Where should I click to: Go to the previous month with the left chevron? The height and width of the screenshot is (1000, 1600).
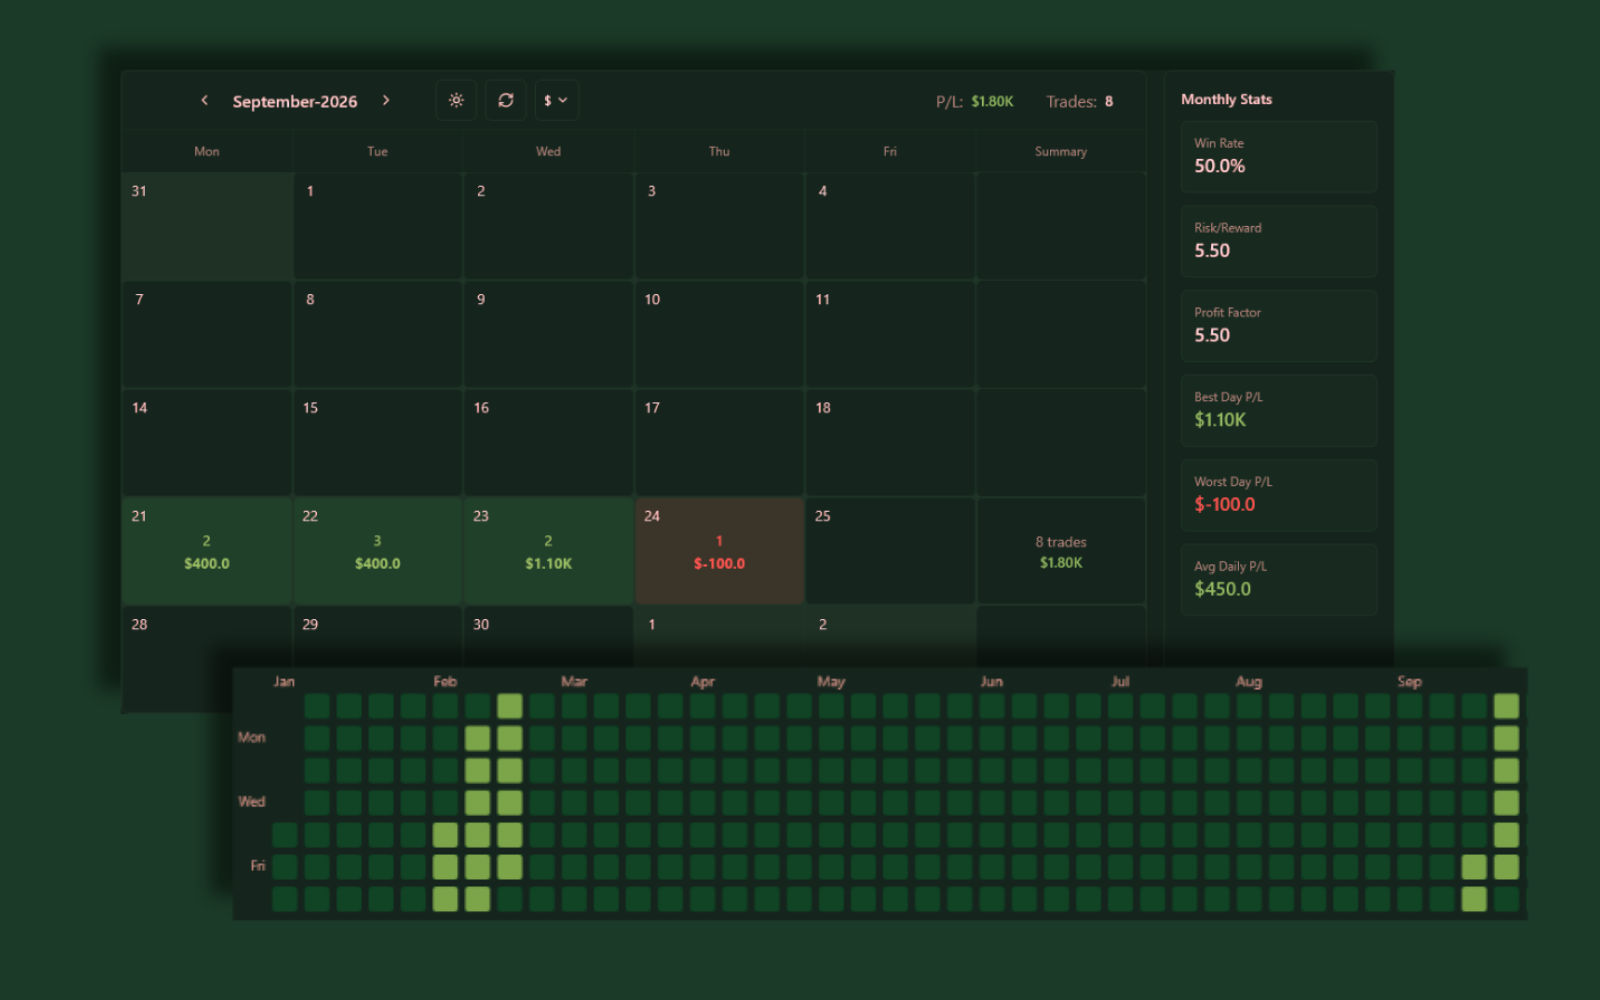[x=204, y=100]
